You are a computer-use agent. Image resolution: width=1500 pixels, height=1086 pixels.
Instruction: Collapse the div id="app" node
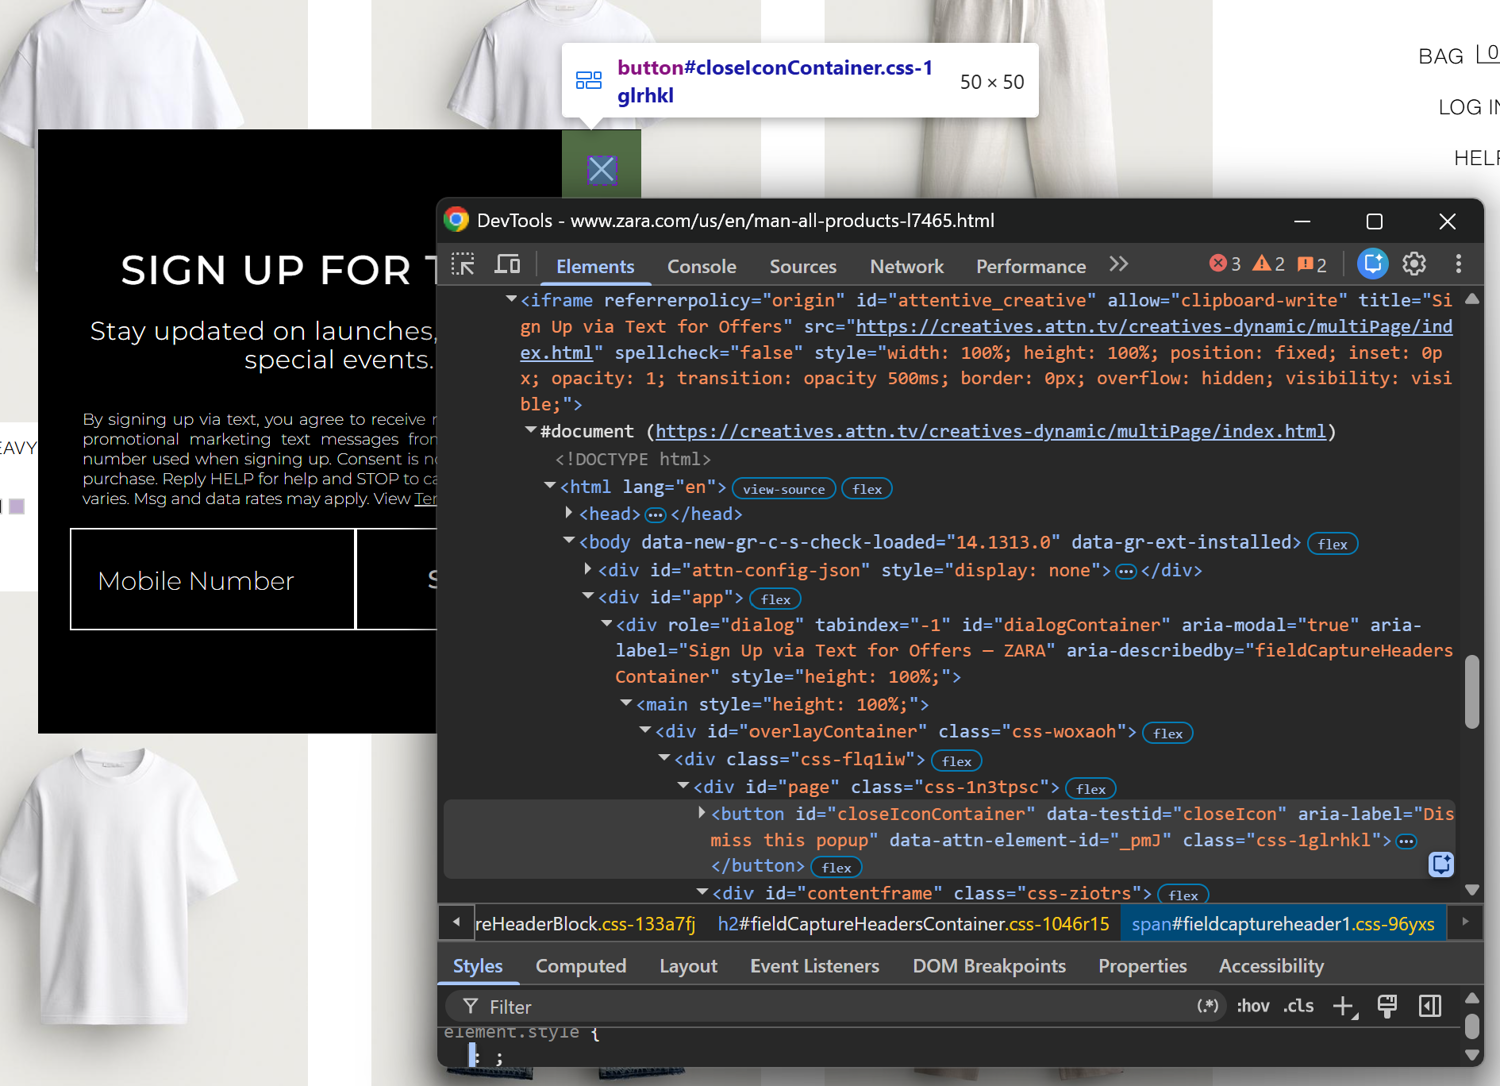click(588, 596)
